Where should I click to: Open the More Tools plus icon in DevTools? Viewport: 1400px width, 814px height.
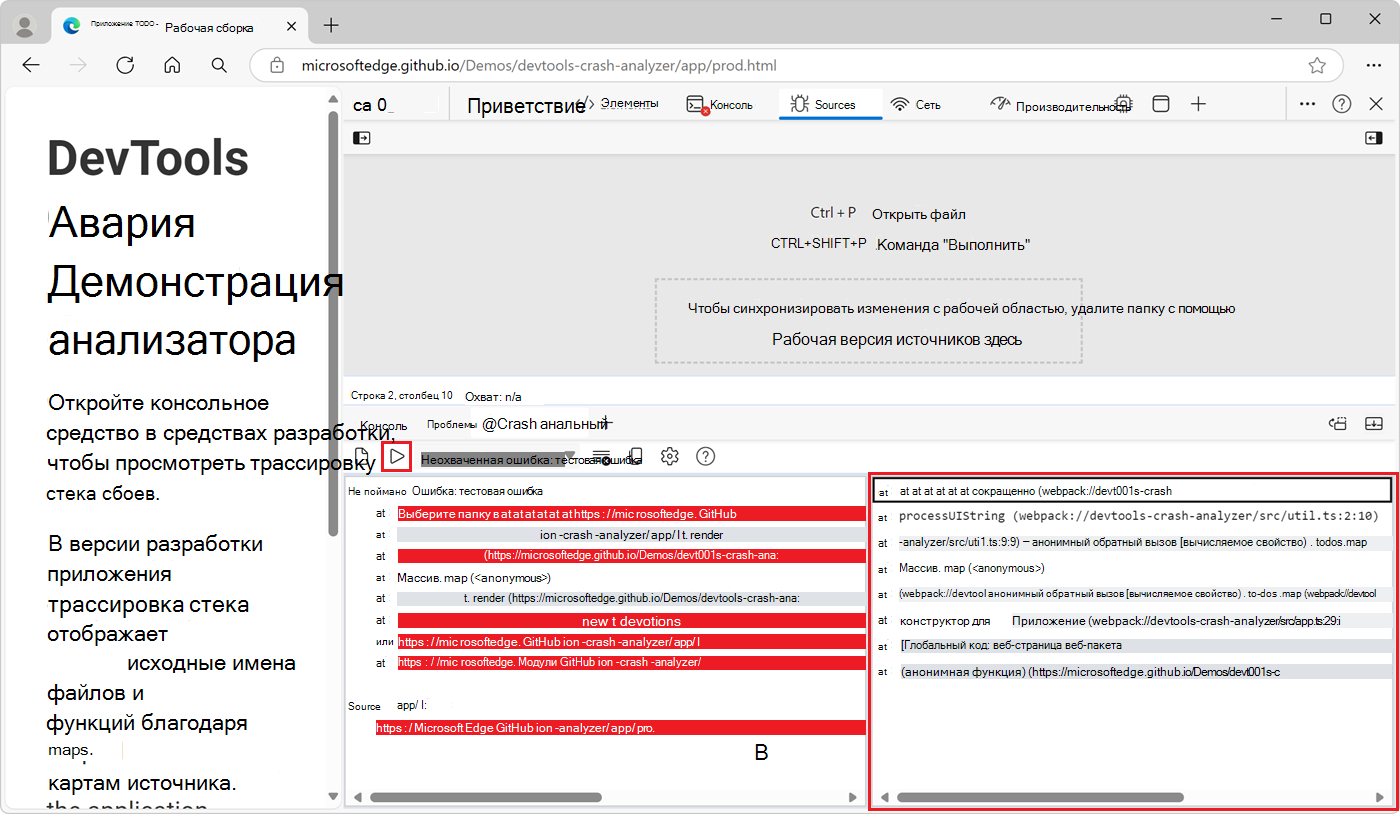pos(1198,103)
